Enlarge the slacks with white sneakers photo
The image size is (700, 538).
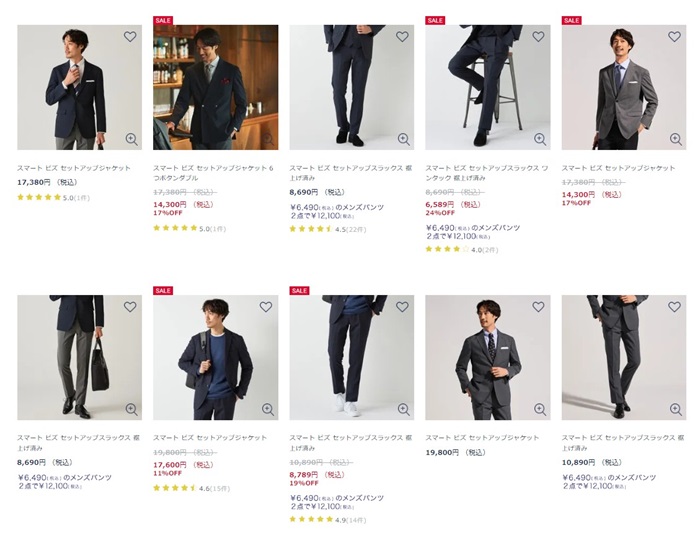click(403, 409)
